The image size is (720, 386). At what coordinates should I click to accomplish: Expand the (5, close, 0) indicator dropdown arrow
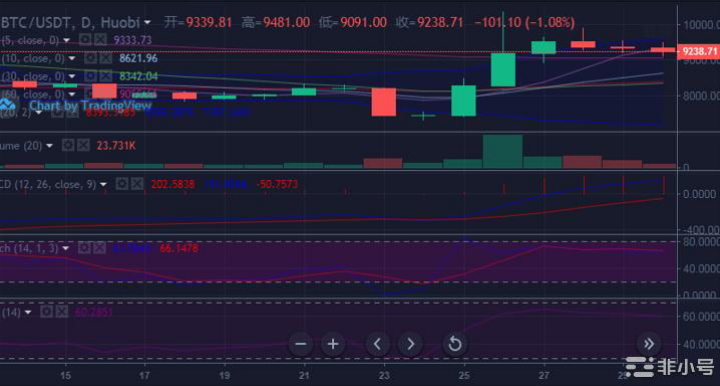click(x=67, y=40)
